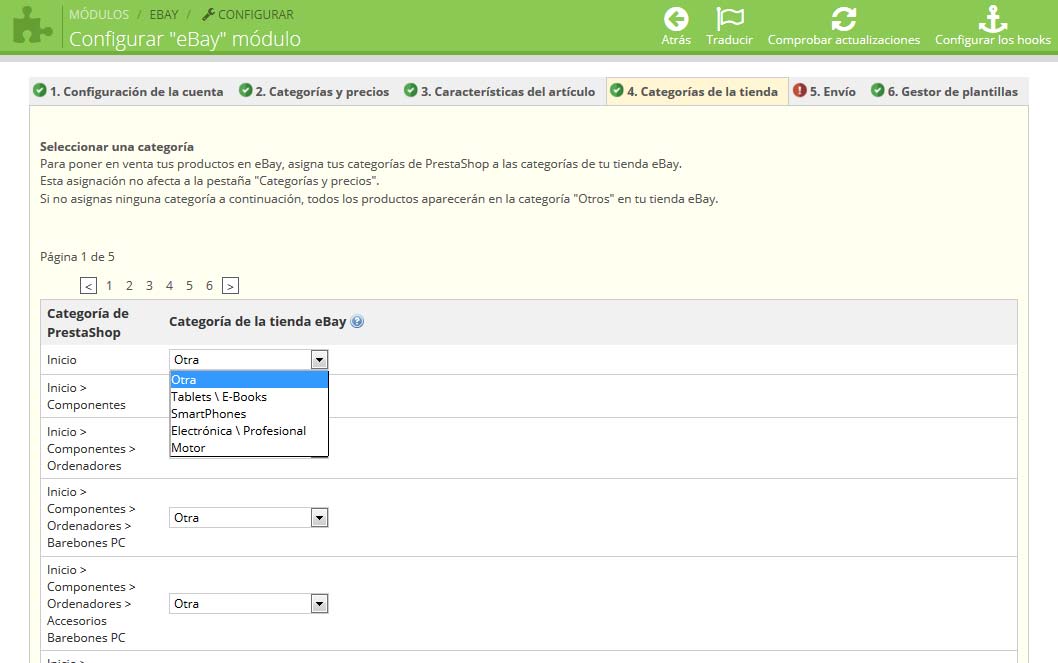Viewport: 1058px width, 663px height.
Task: Click the Comprobar actualizaciones label
Action: 843,40
